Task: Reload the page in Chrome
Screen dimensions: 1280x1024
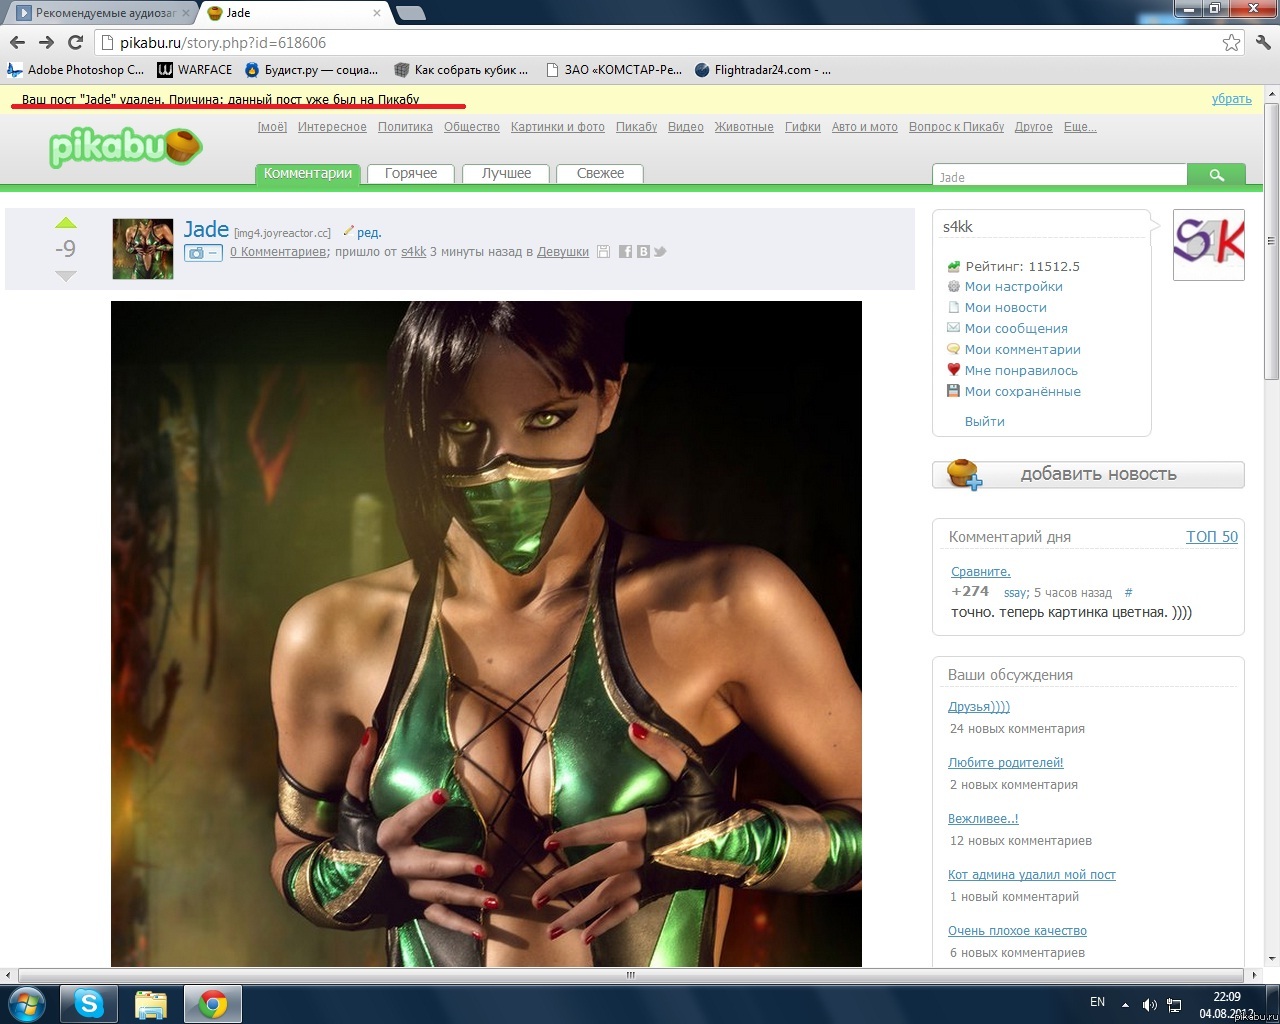Action: click(75, 43)
